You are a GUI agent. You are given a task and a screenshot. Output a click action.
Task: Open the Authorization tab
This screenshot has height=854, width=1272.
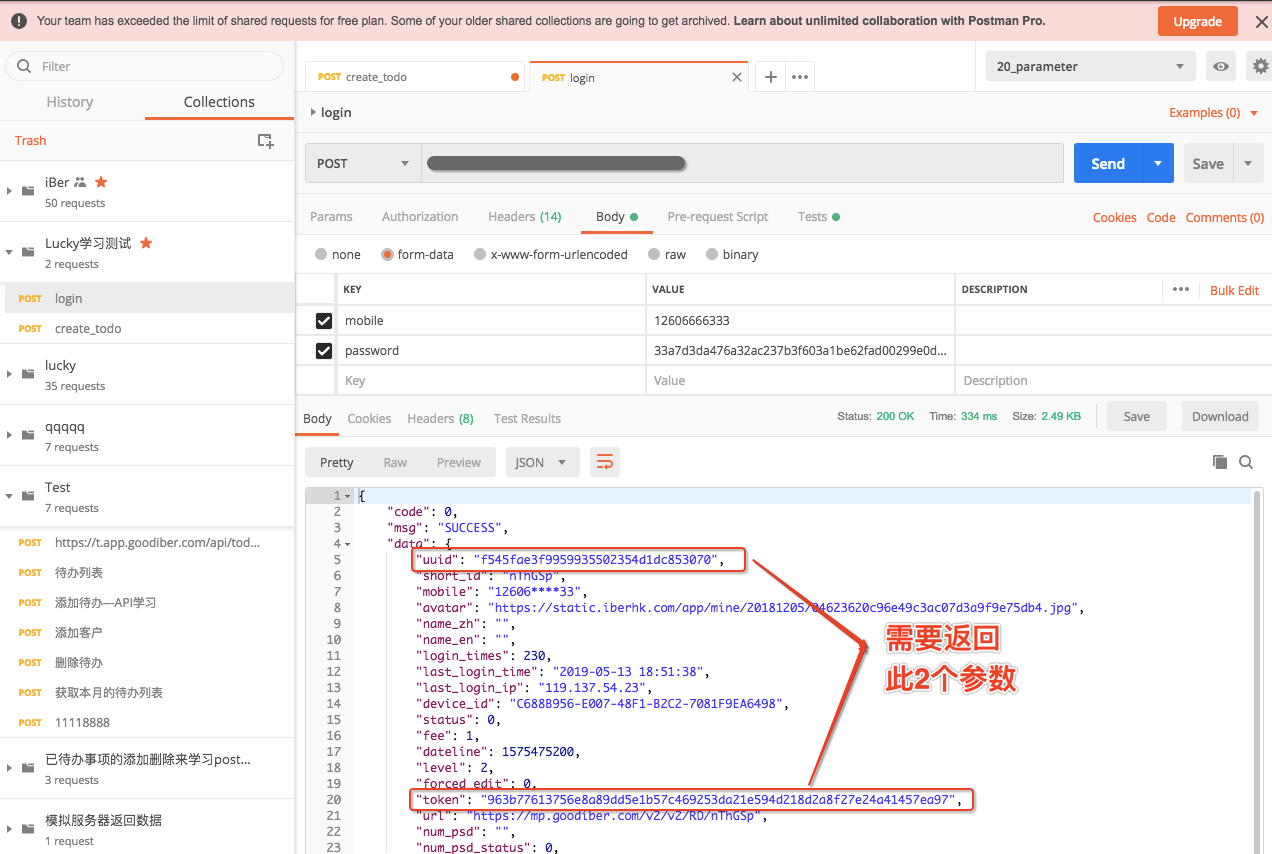tap(420, 217)
